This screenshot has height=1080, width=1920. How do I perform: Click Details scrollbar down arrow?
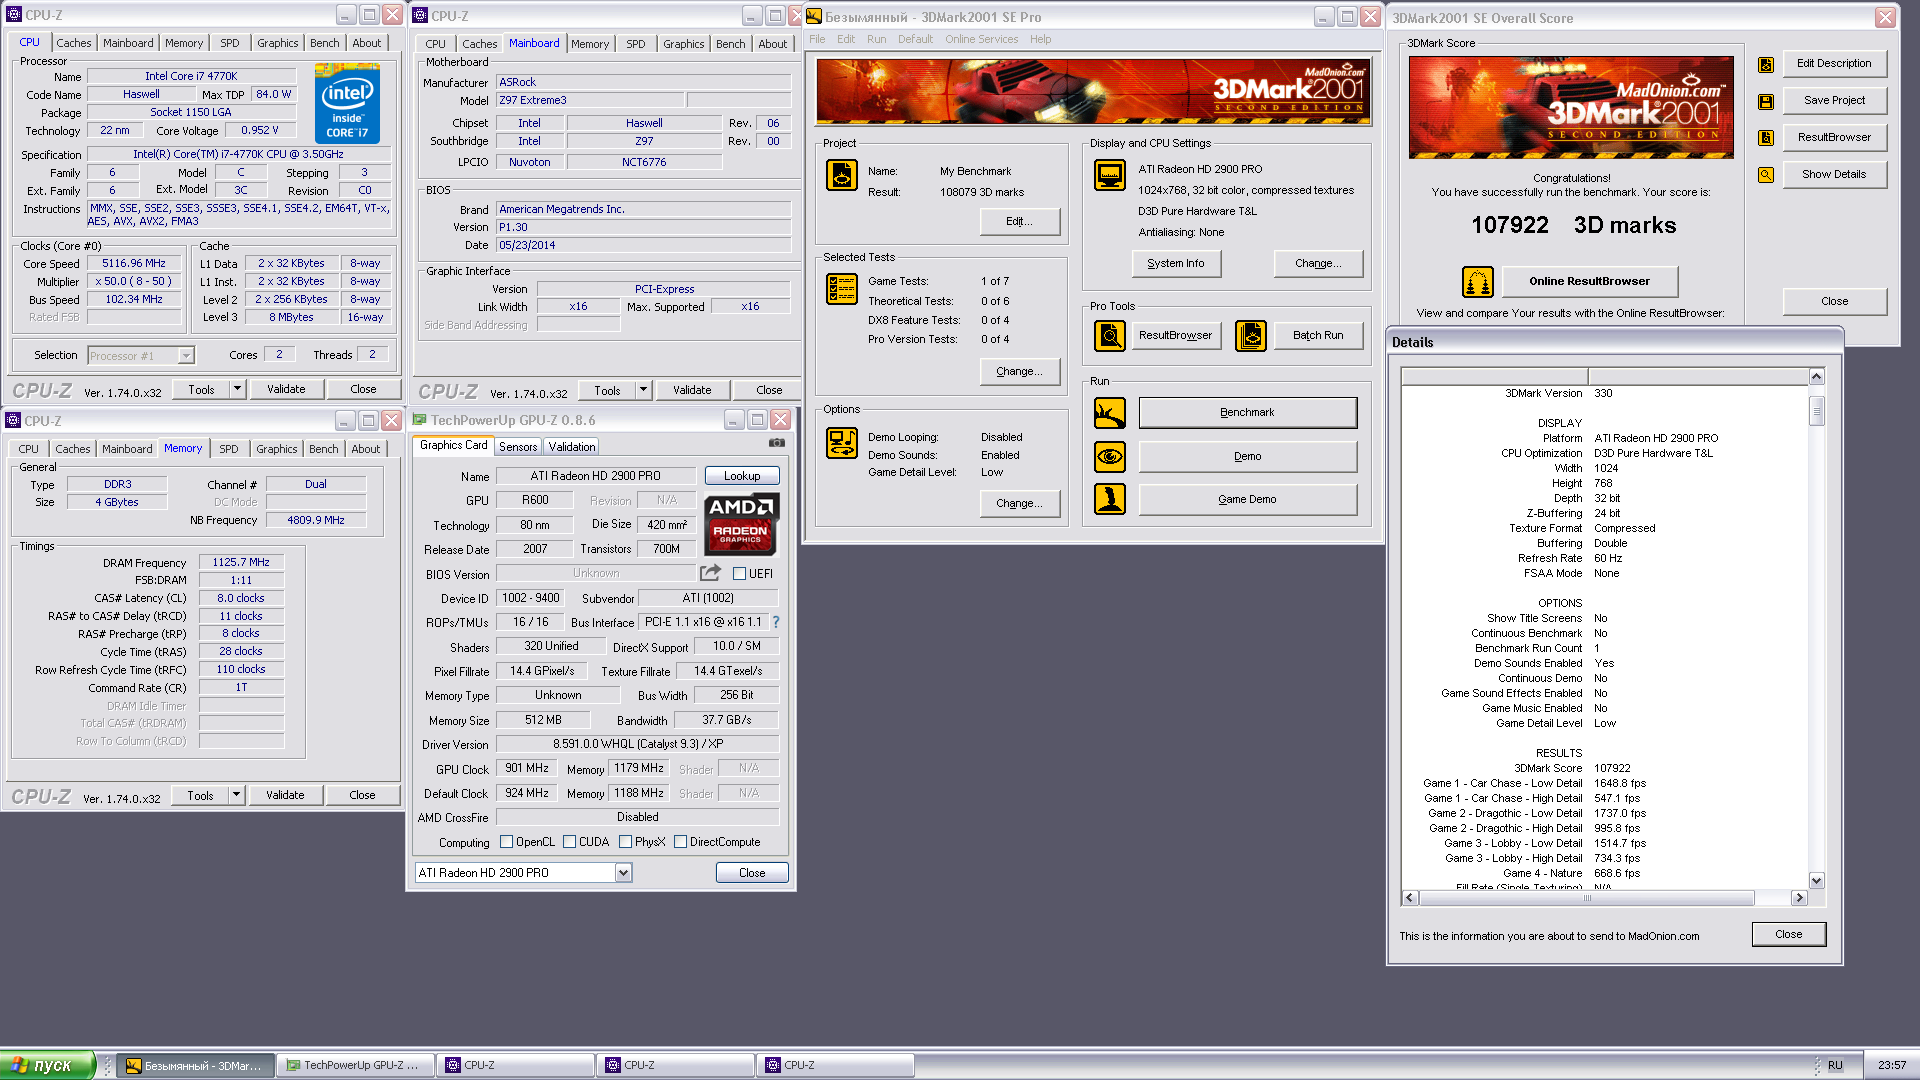(1817, 881)
